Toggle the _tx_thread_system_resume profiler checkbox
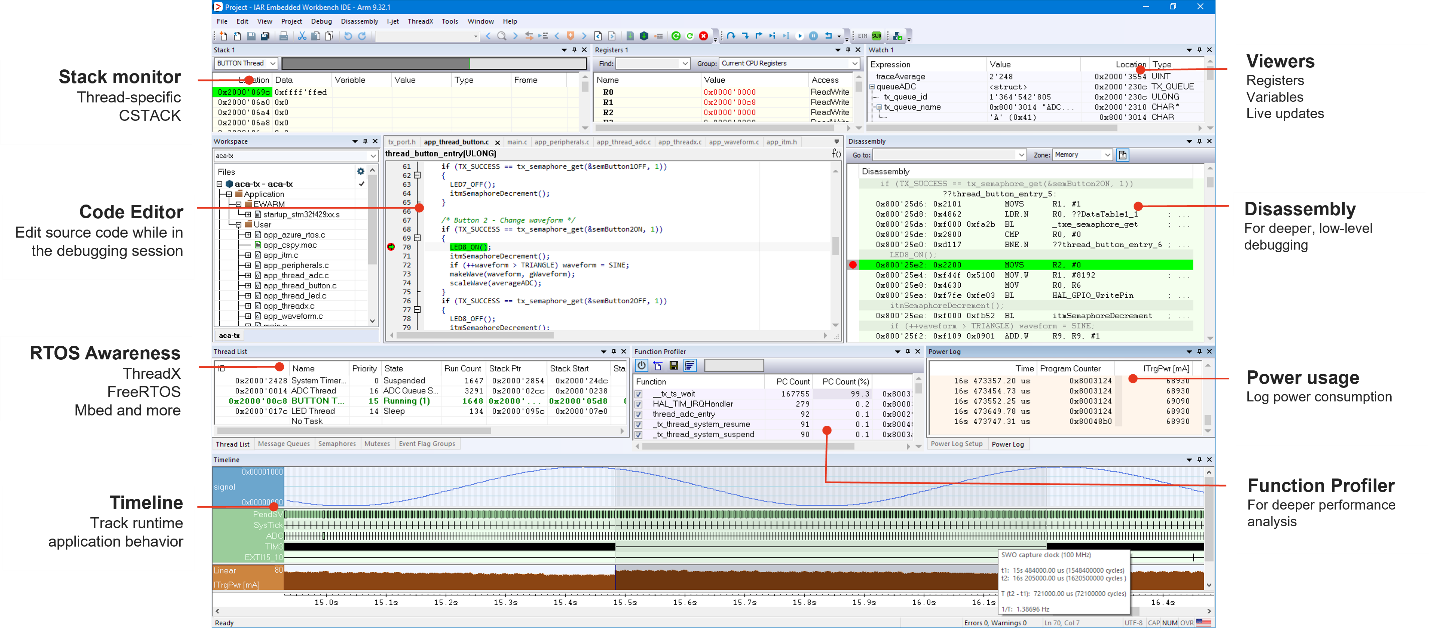 tap(639, 424)
